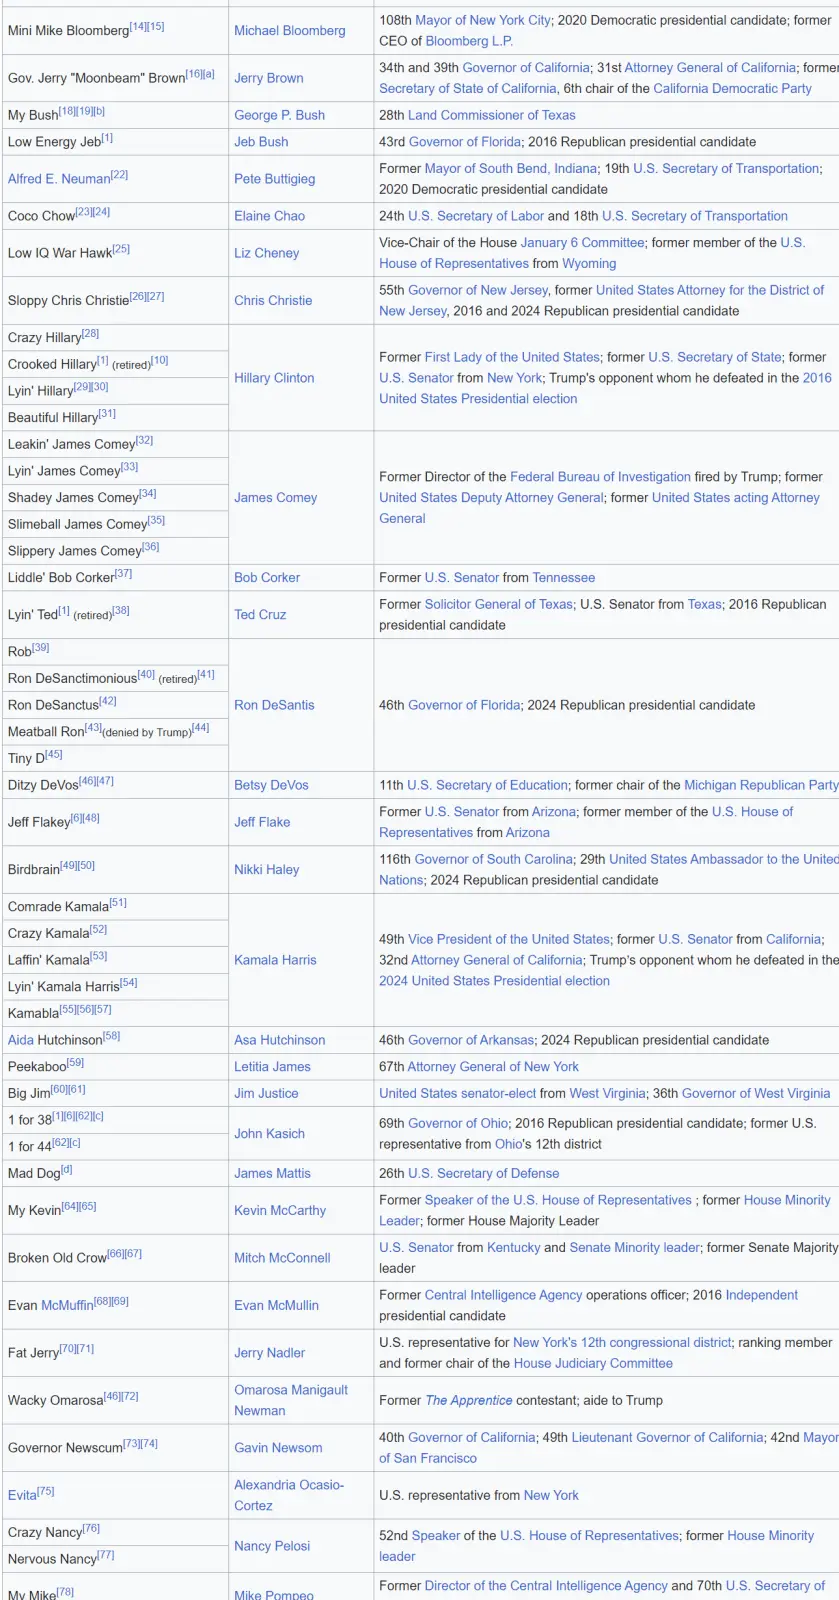Go to the Nikki Haley article

(267, 870)
